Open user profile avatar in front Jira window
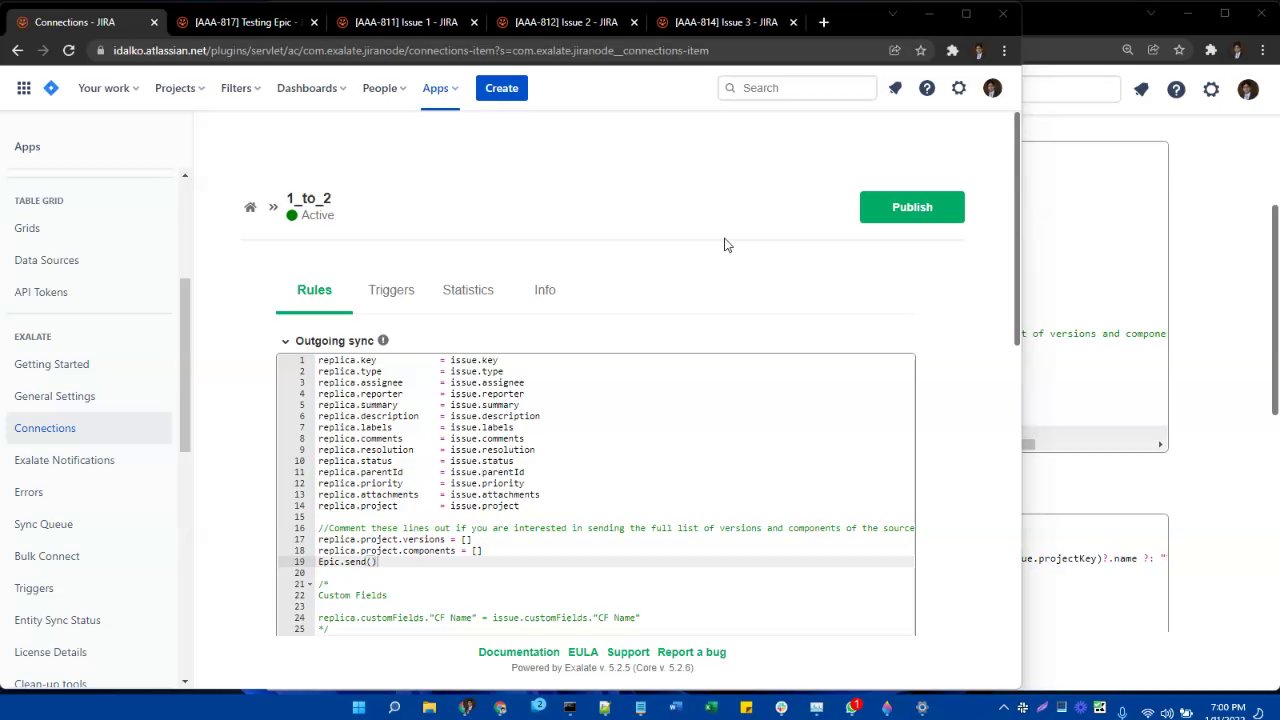This screenshot has width=1280, height=720. [992, 88]
